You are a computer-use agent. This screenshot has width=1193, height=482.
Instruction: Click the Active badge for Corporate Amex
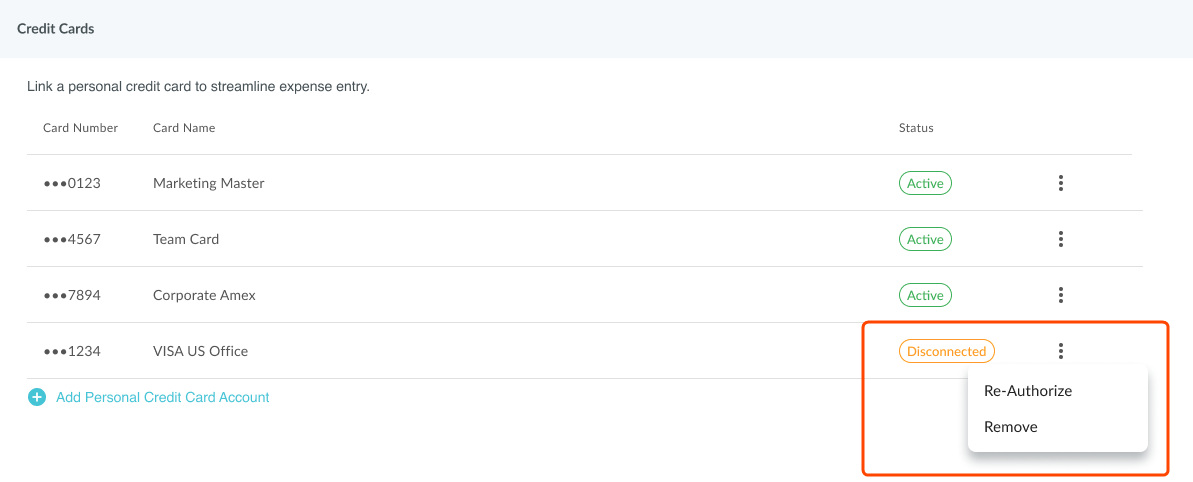[925, 295]
